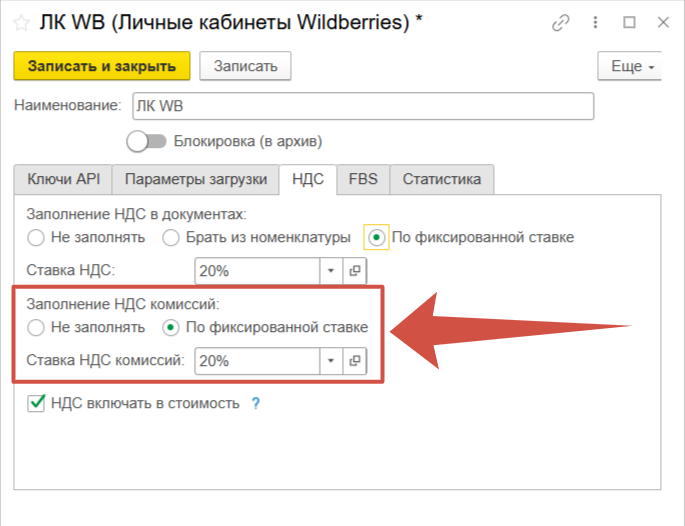
Task: Copy link to this form via chain icon
Action: coord(567,22)
